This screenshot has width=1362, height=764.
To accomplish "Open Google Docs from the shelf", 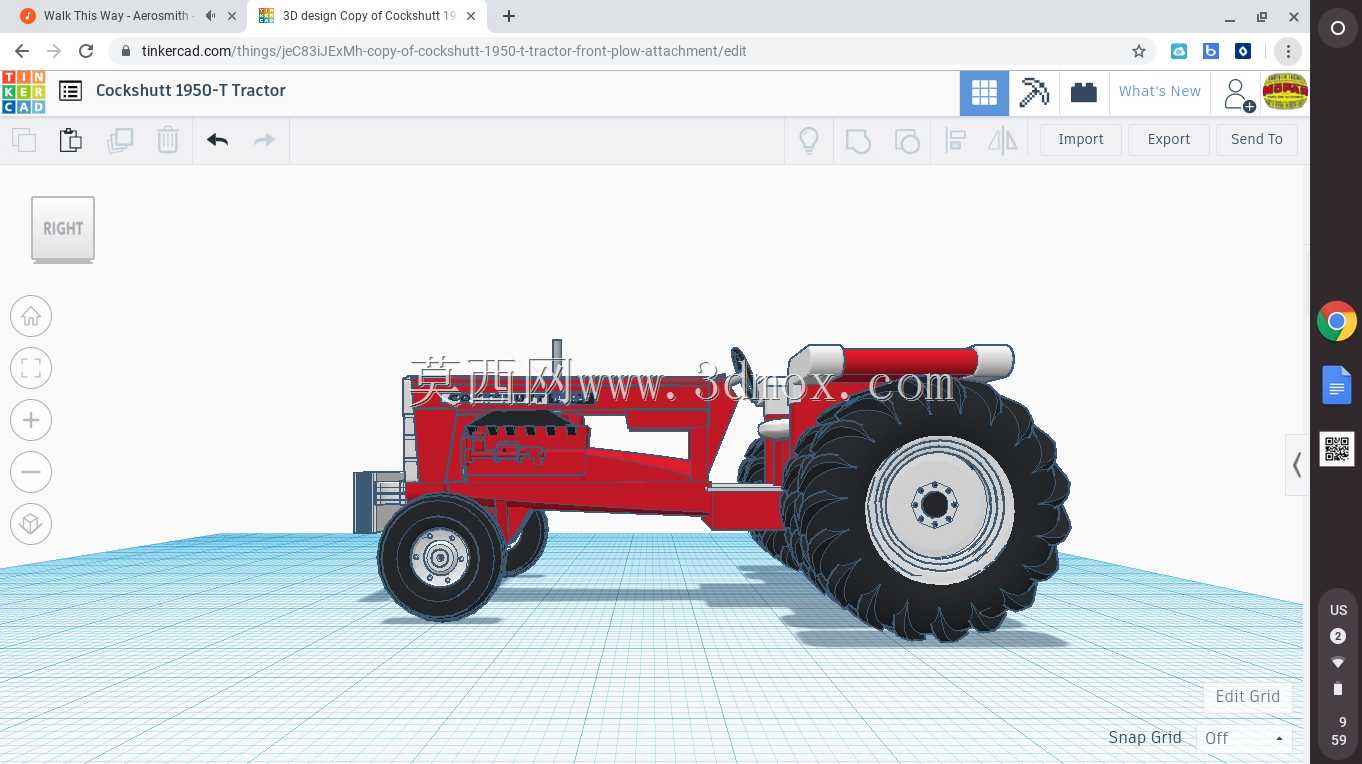I will pyautogui.click(x=1337, y=385).
